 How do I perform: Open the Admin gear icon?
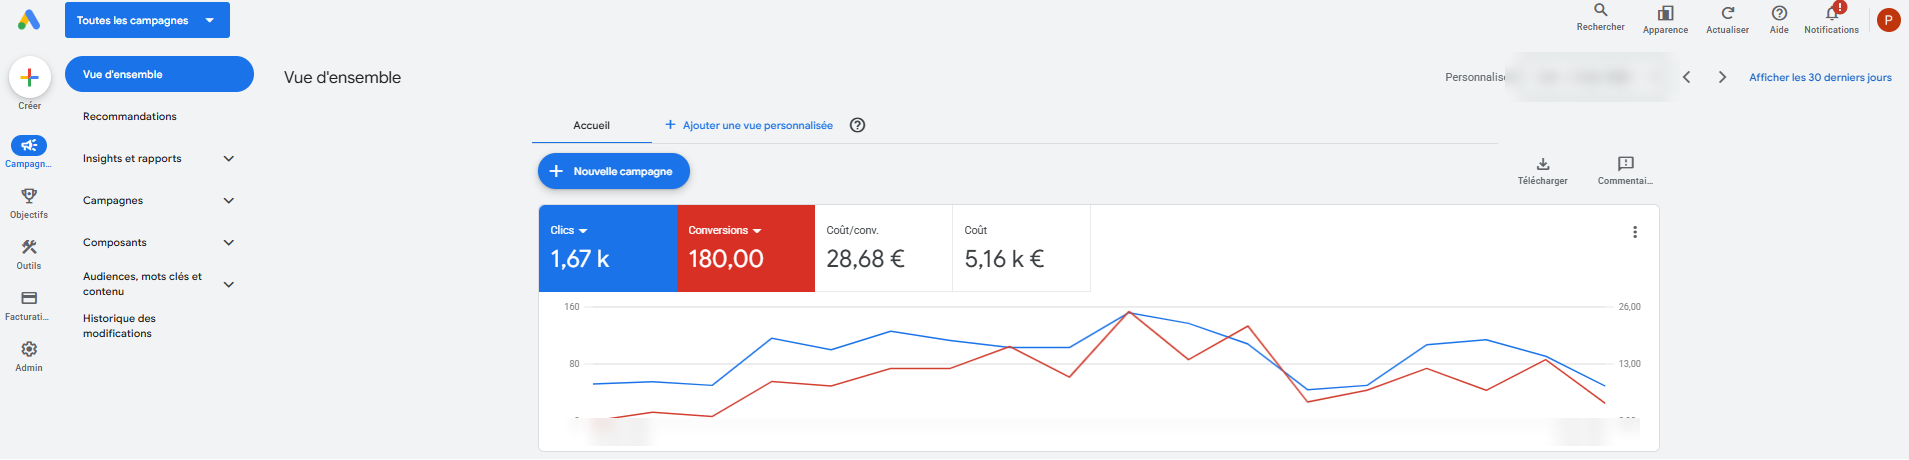point(29,349)
